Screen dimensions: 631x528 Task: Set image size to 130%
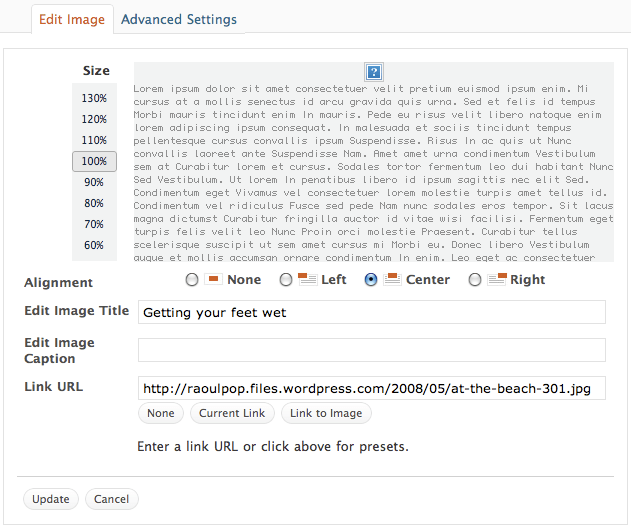[x=94, y=98]
